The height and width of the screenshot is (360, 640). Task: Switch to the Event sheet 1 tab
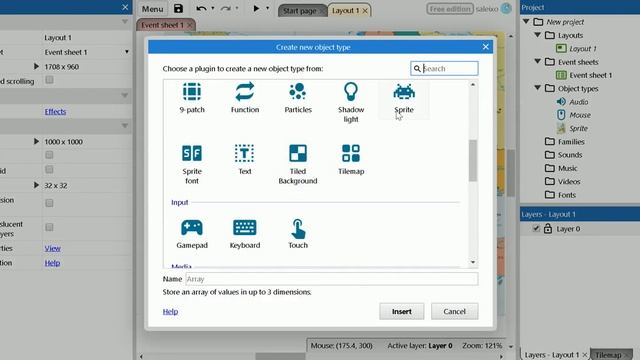[162, 25]
